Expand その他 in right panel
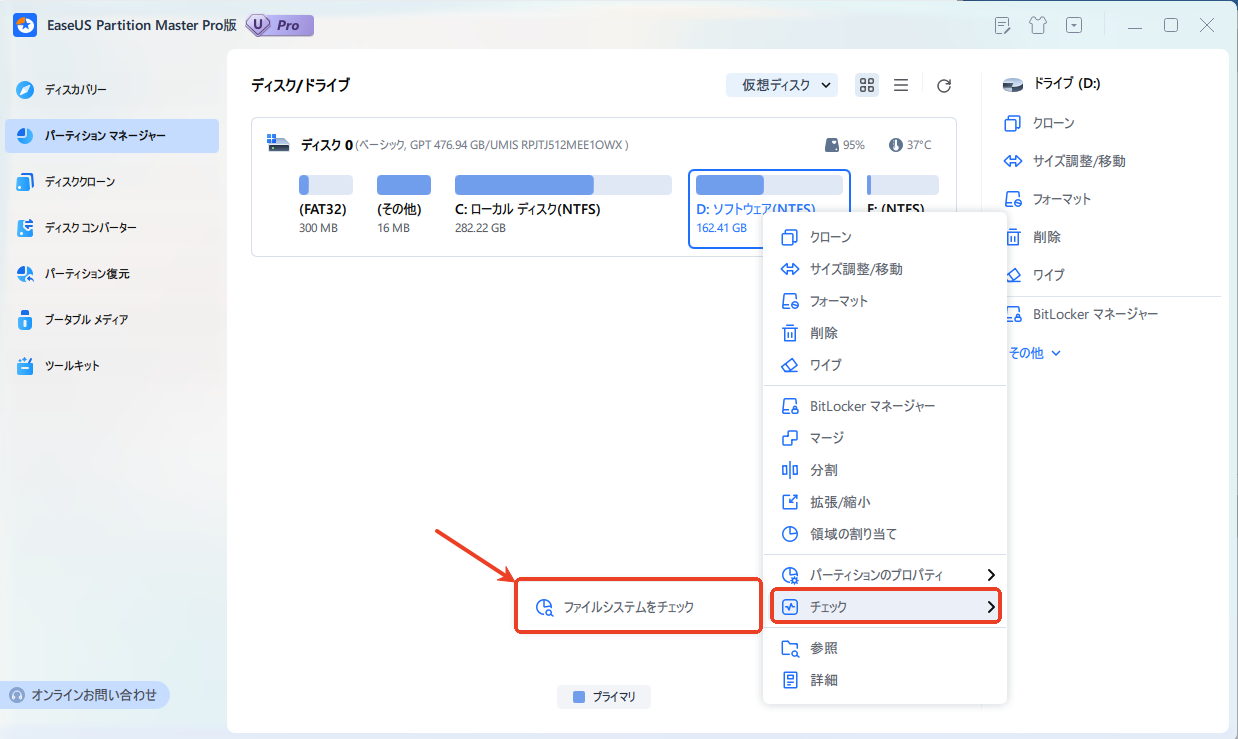 1034,353
